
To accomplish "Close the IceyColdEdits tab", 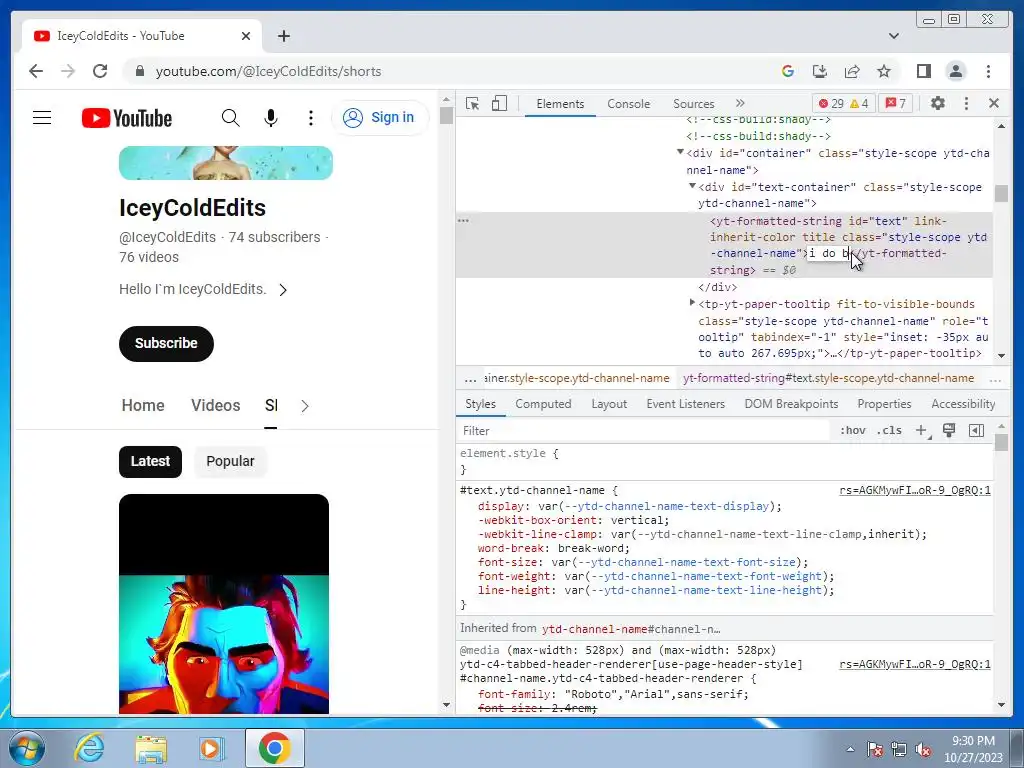I will click(x=246, y=36).
